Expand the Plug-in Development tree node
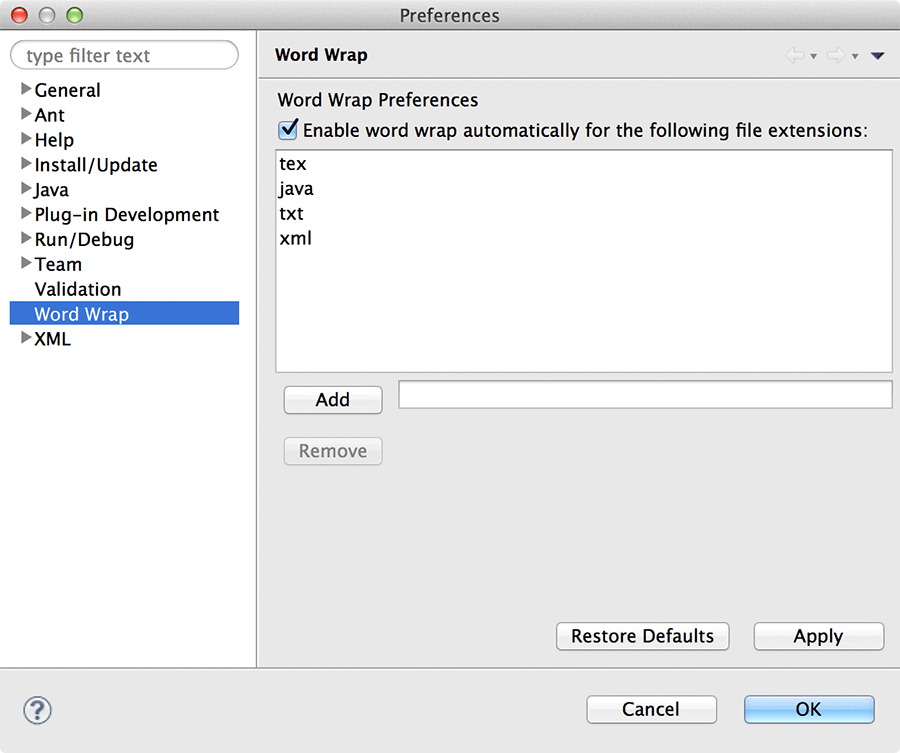 point(26,213)
